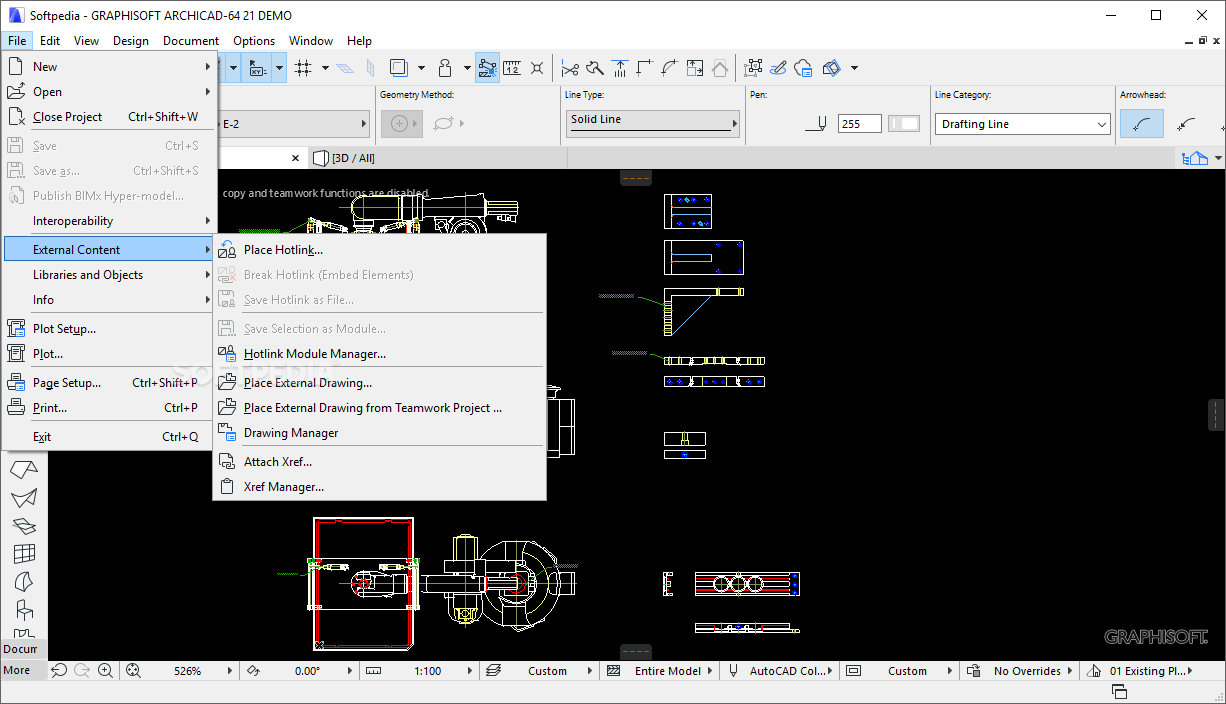Toggle the curved Arrowhead style option

click(1142, 124)
